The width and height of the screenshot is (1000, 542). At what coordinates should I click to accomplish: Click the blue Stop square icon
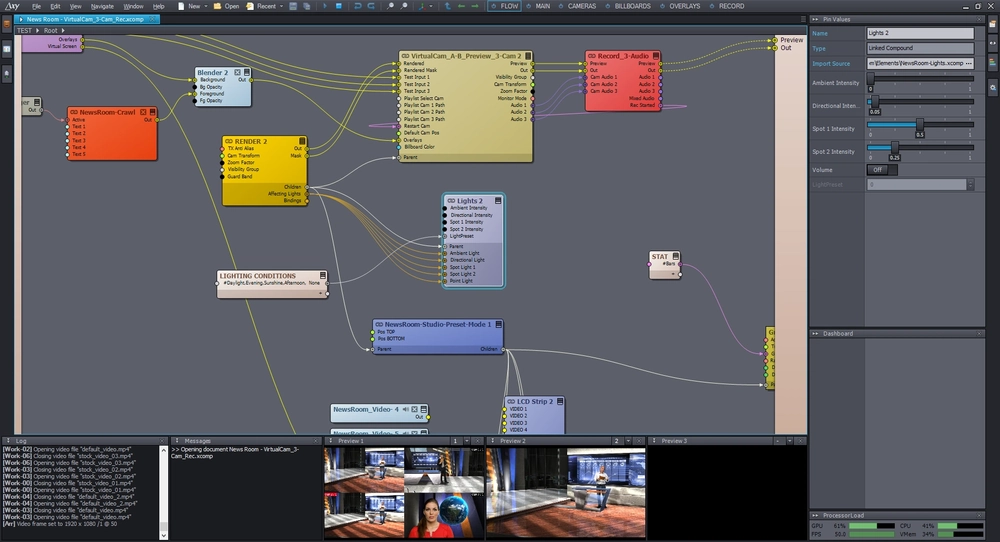click(339, 6)
